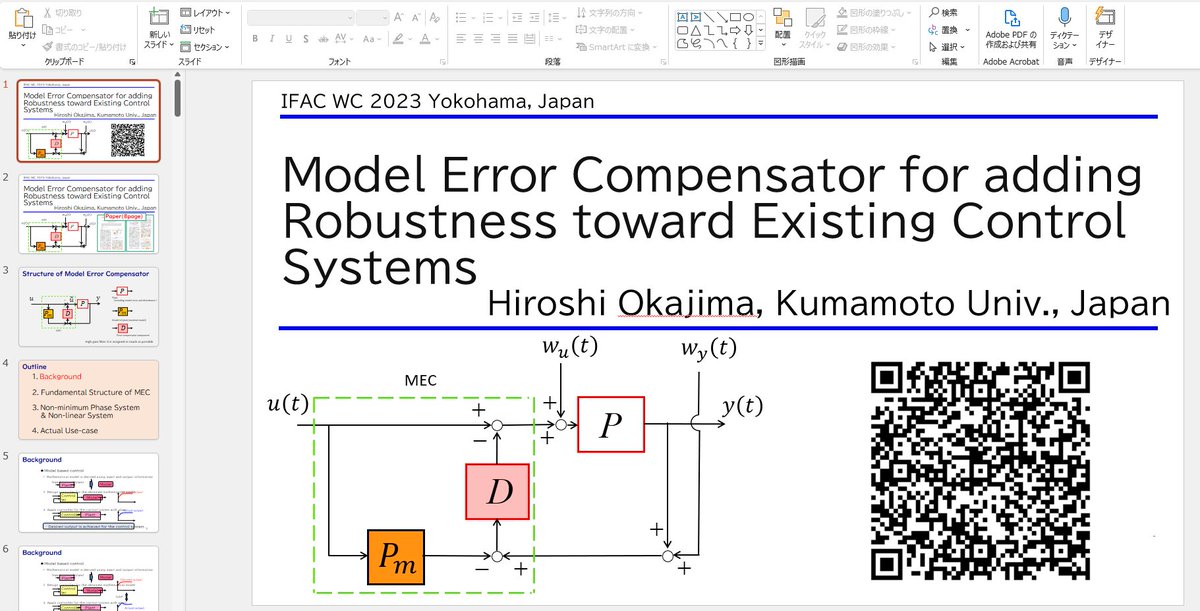Open Designer (デザイナー) pane

click(1104, 27)
